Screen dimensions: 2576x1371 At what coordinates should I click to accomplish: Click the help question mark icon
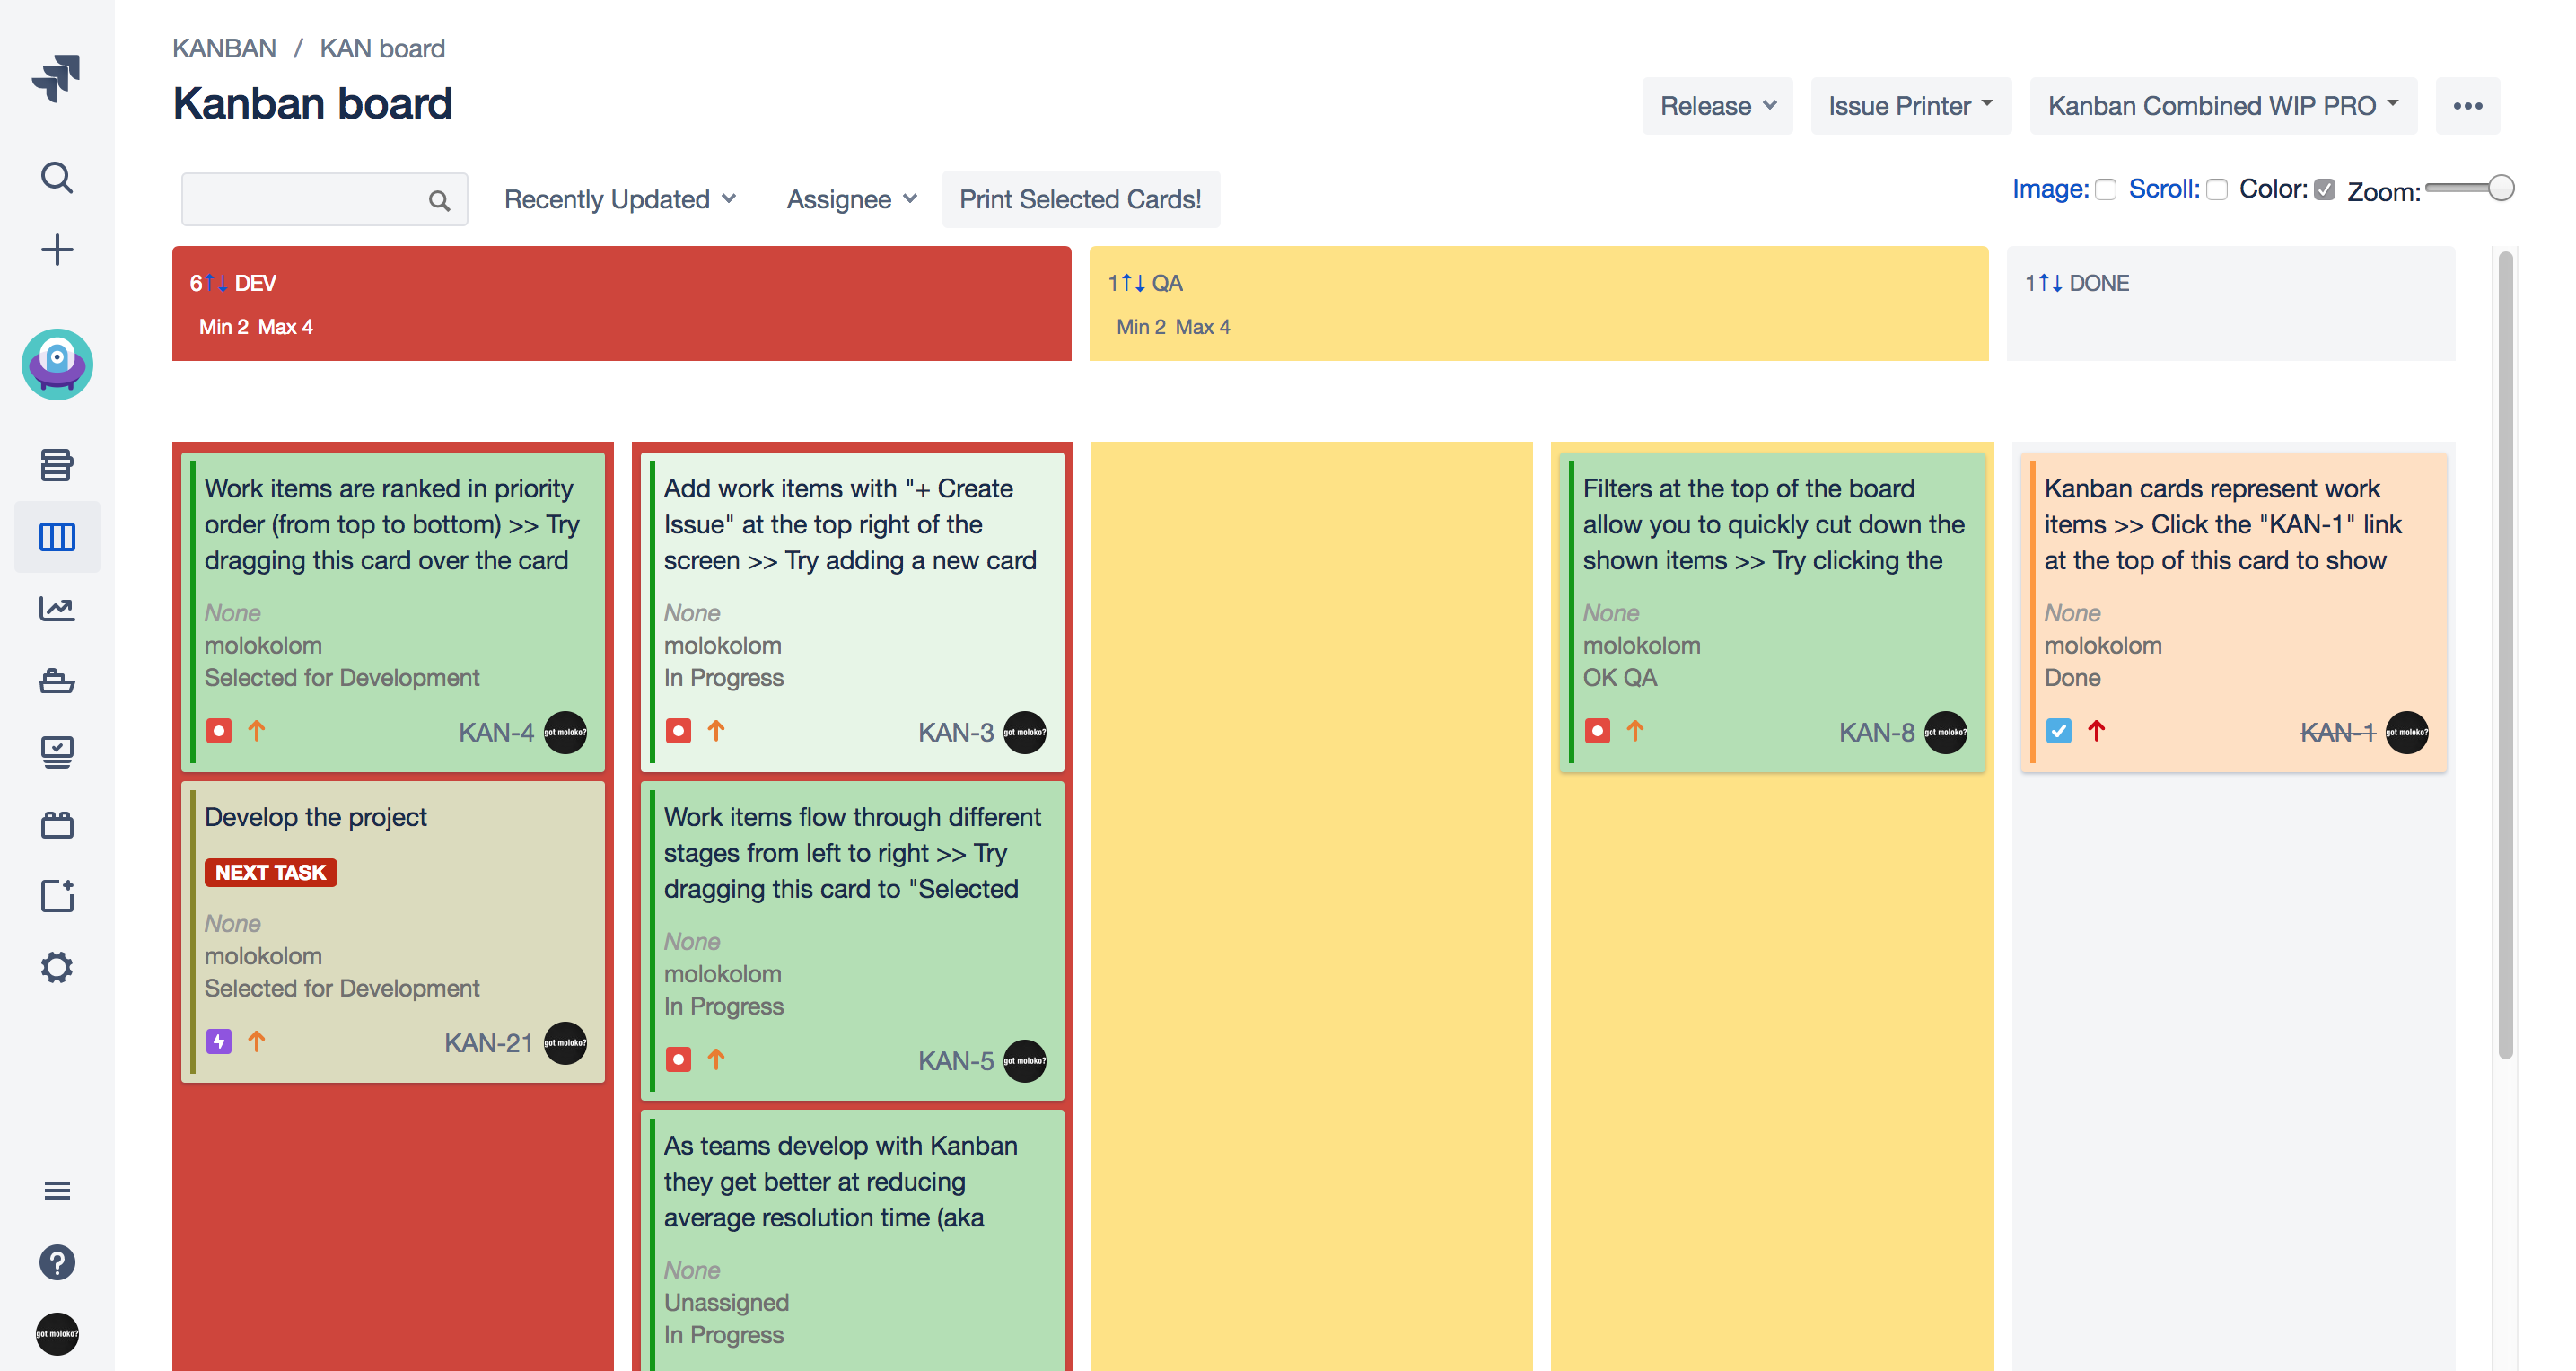coord(56,1262)
